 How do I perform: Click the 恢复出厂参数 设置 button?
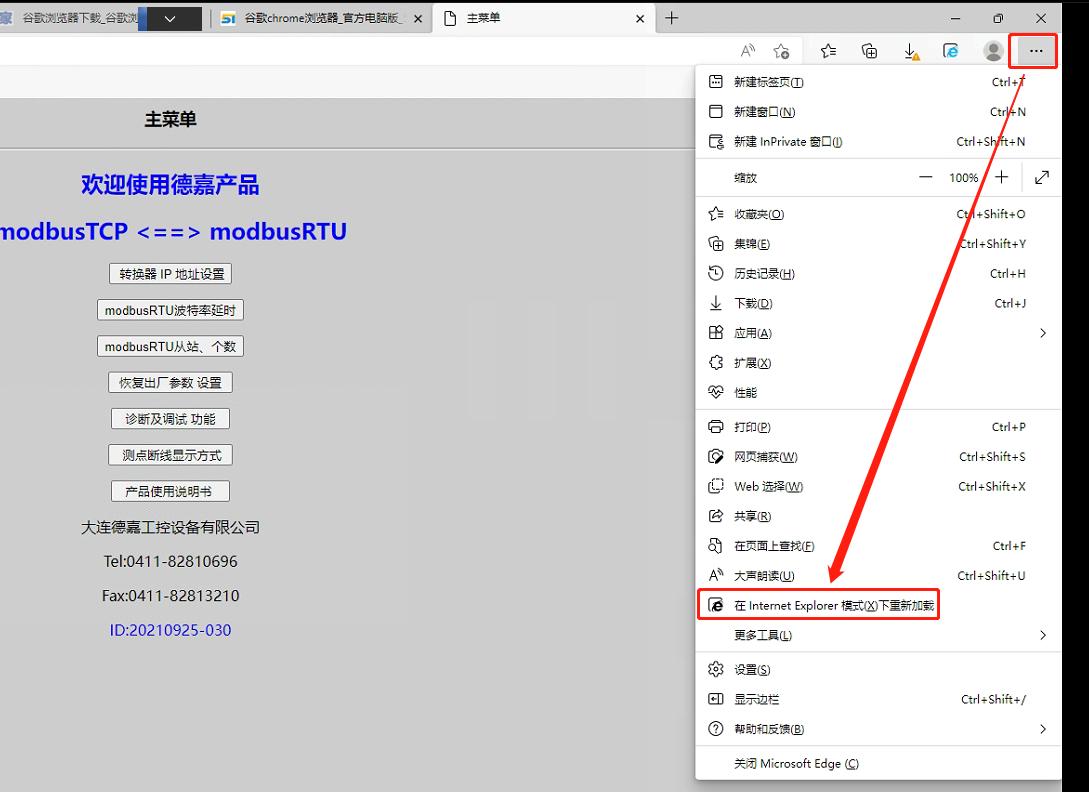coord(170,382)
